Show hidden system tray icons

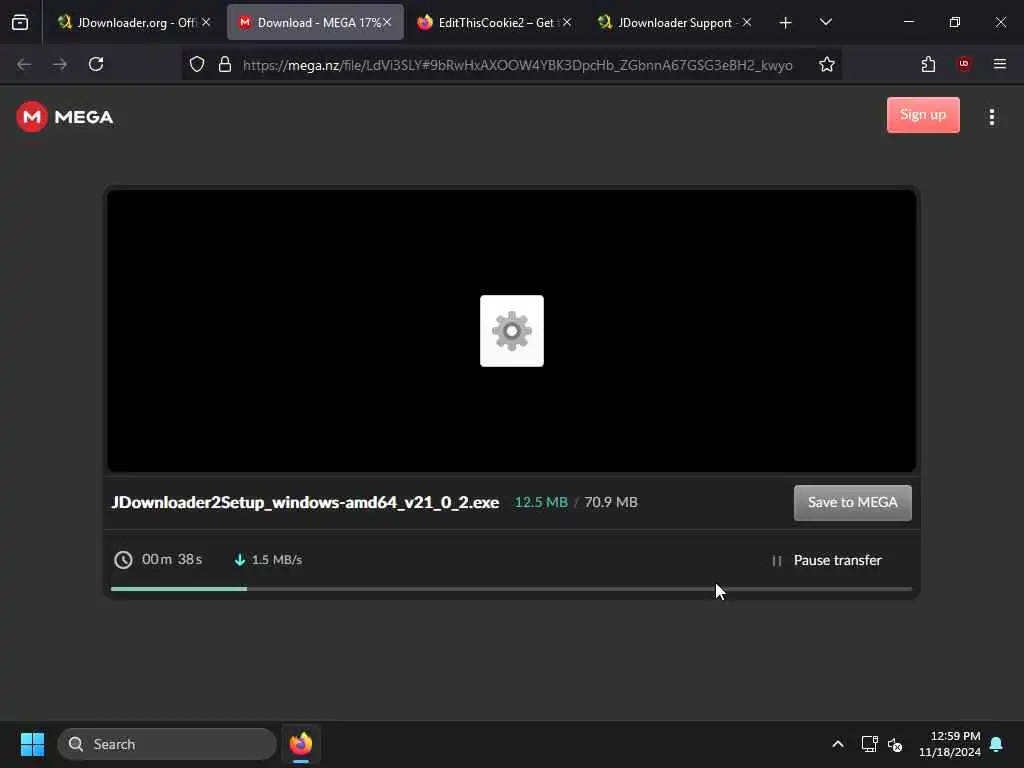[838, 744]
